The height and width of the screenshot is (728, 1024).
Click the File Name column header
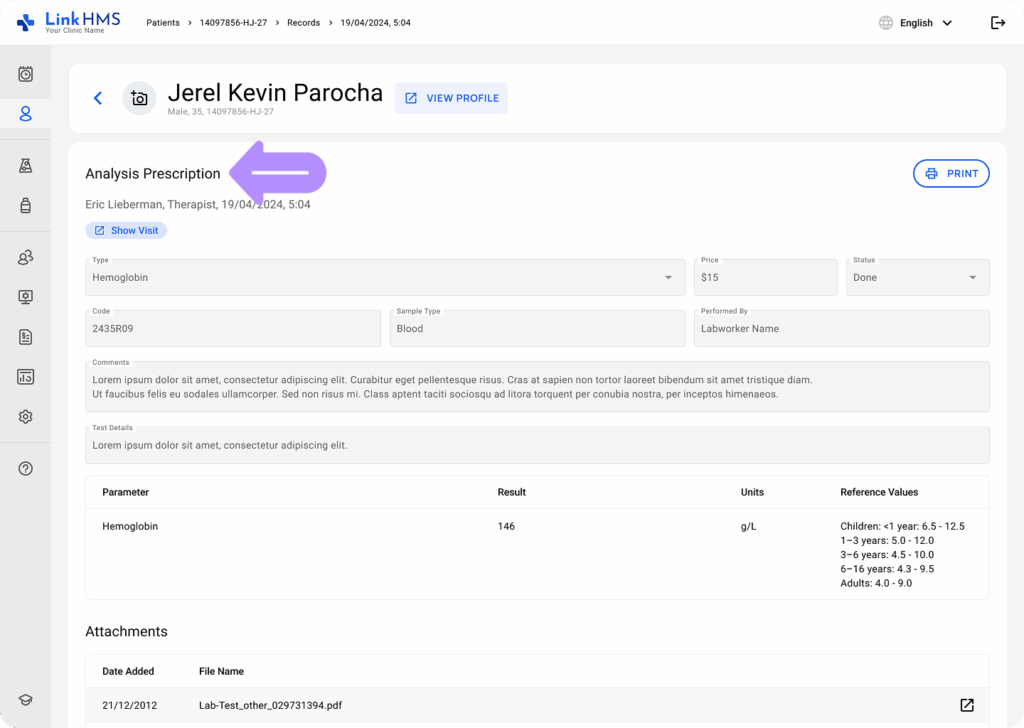221,671
